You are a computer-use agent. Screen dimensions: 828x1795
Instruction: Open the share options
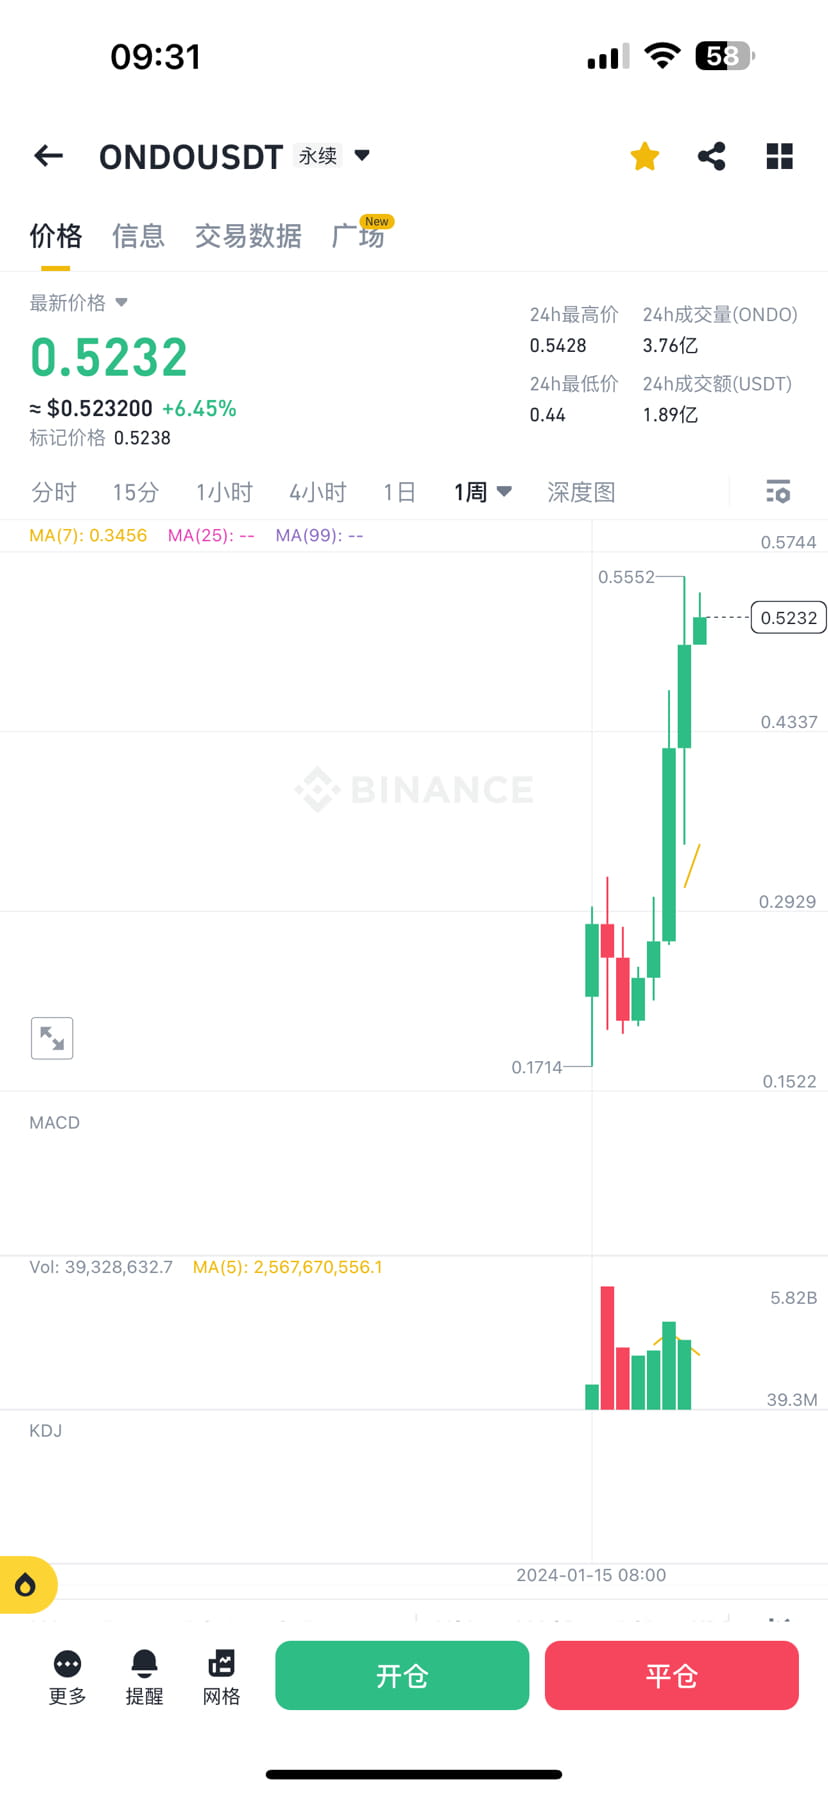pos(711,156)
